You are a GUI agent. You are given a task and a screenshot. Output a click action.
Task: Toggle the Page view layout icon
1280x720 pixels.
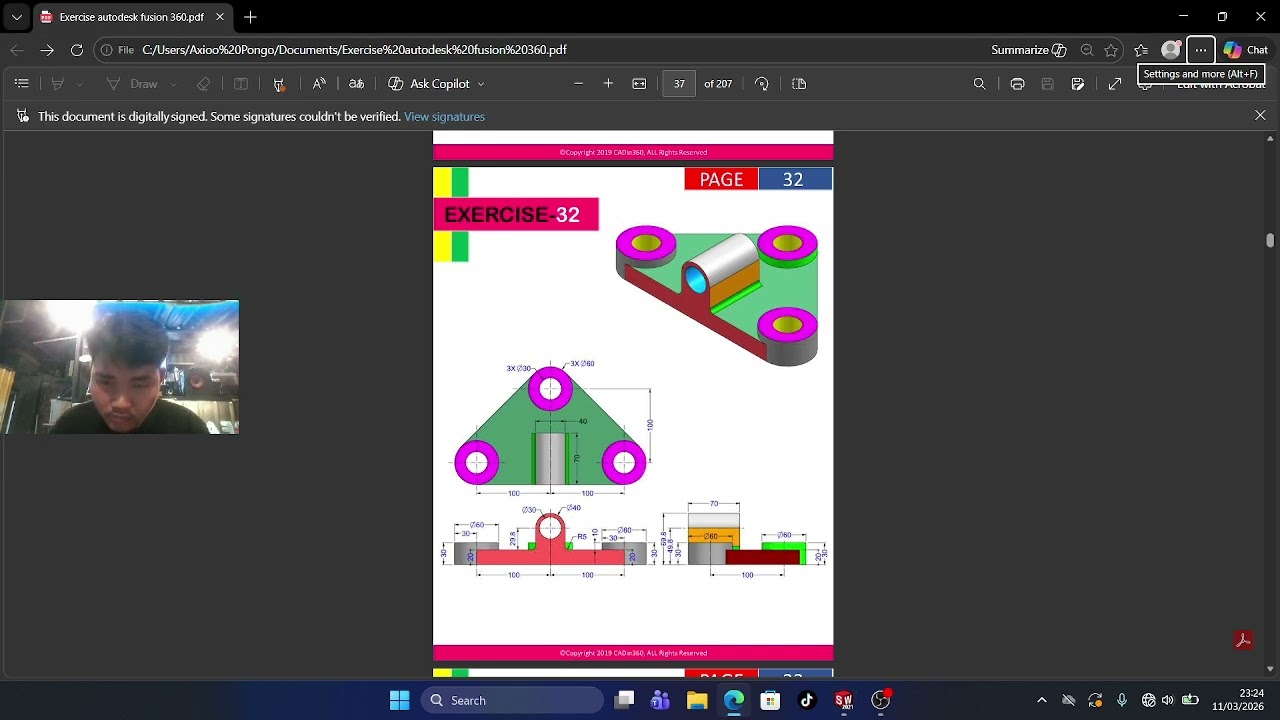[x=799, y=84]
